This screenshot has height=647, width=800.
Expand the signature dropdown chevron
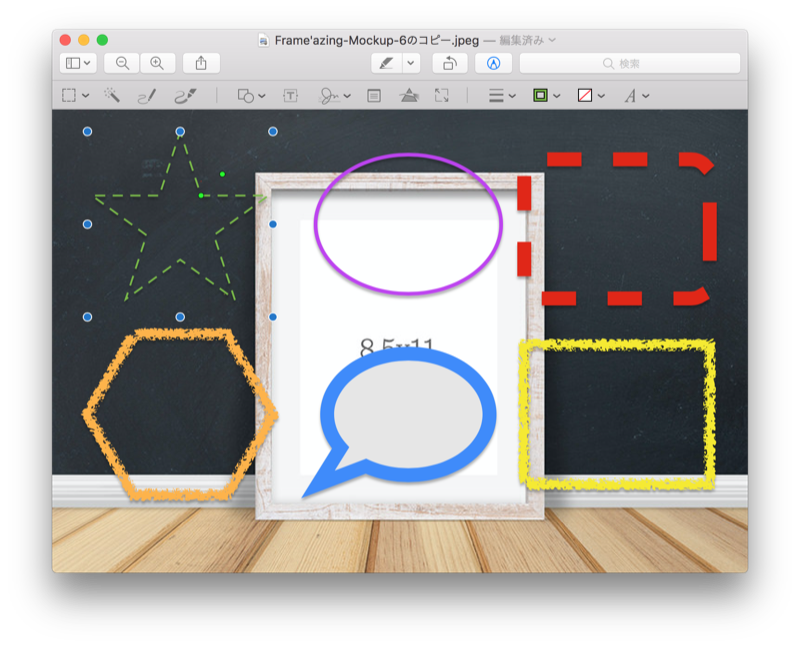click(x=347, y=95)
